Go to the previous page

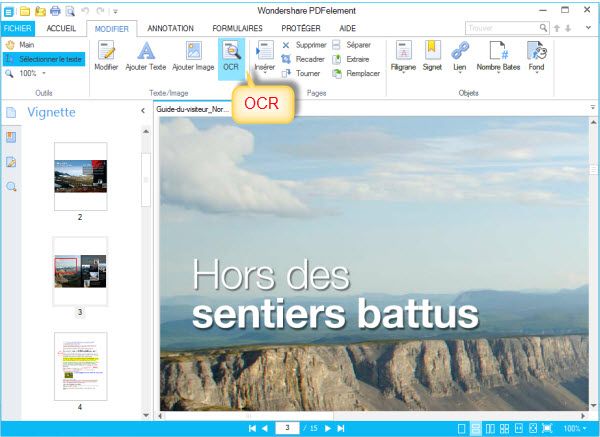tap(265, 428)
